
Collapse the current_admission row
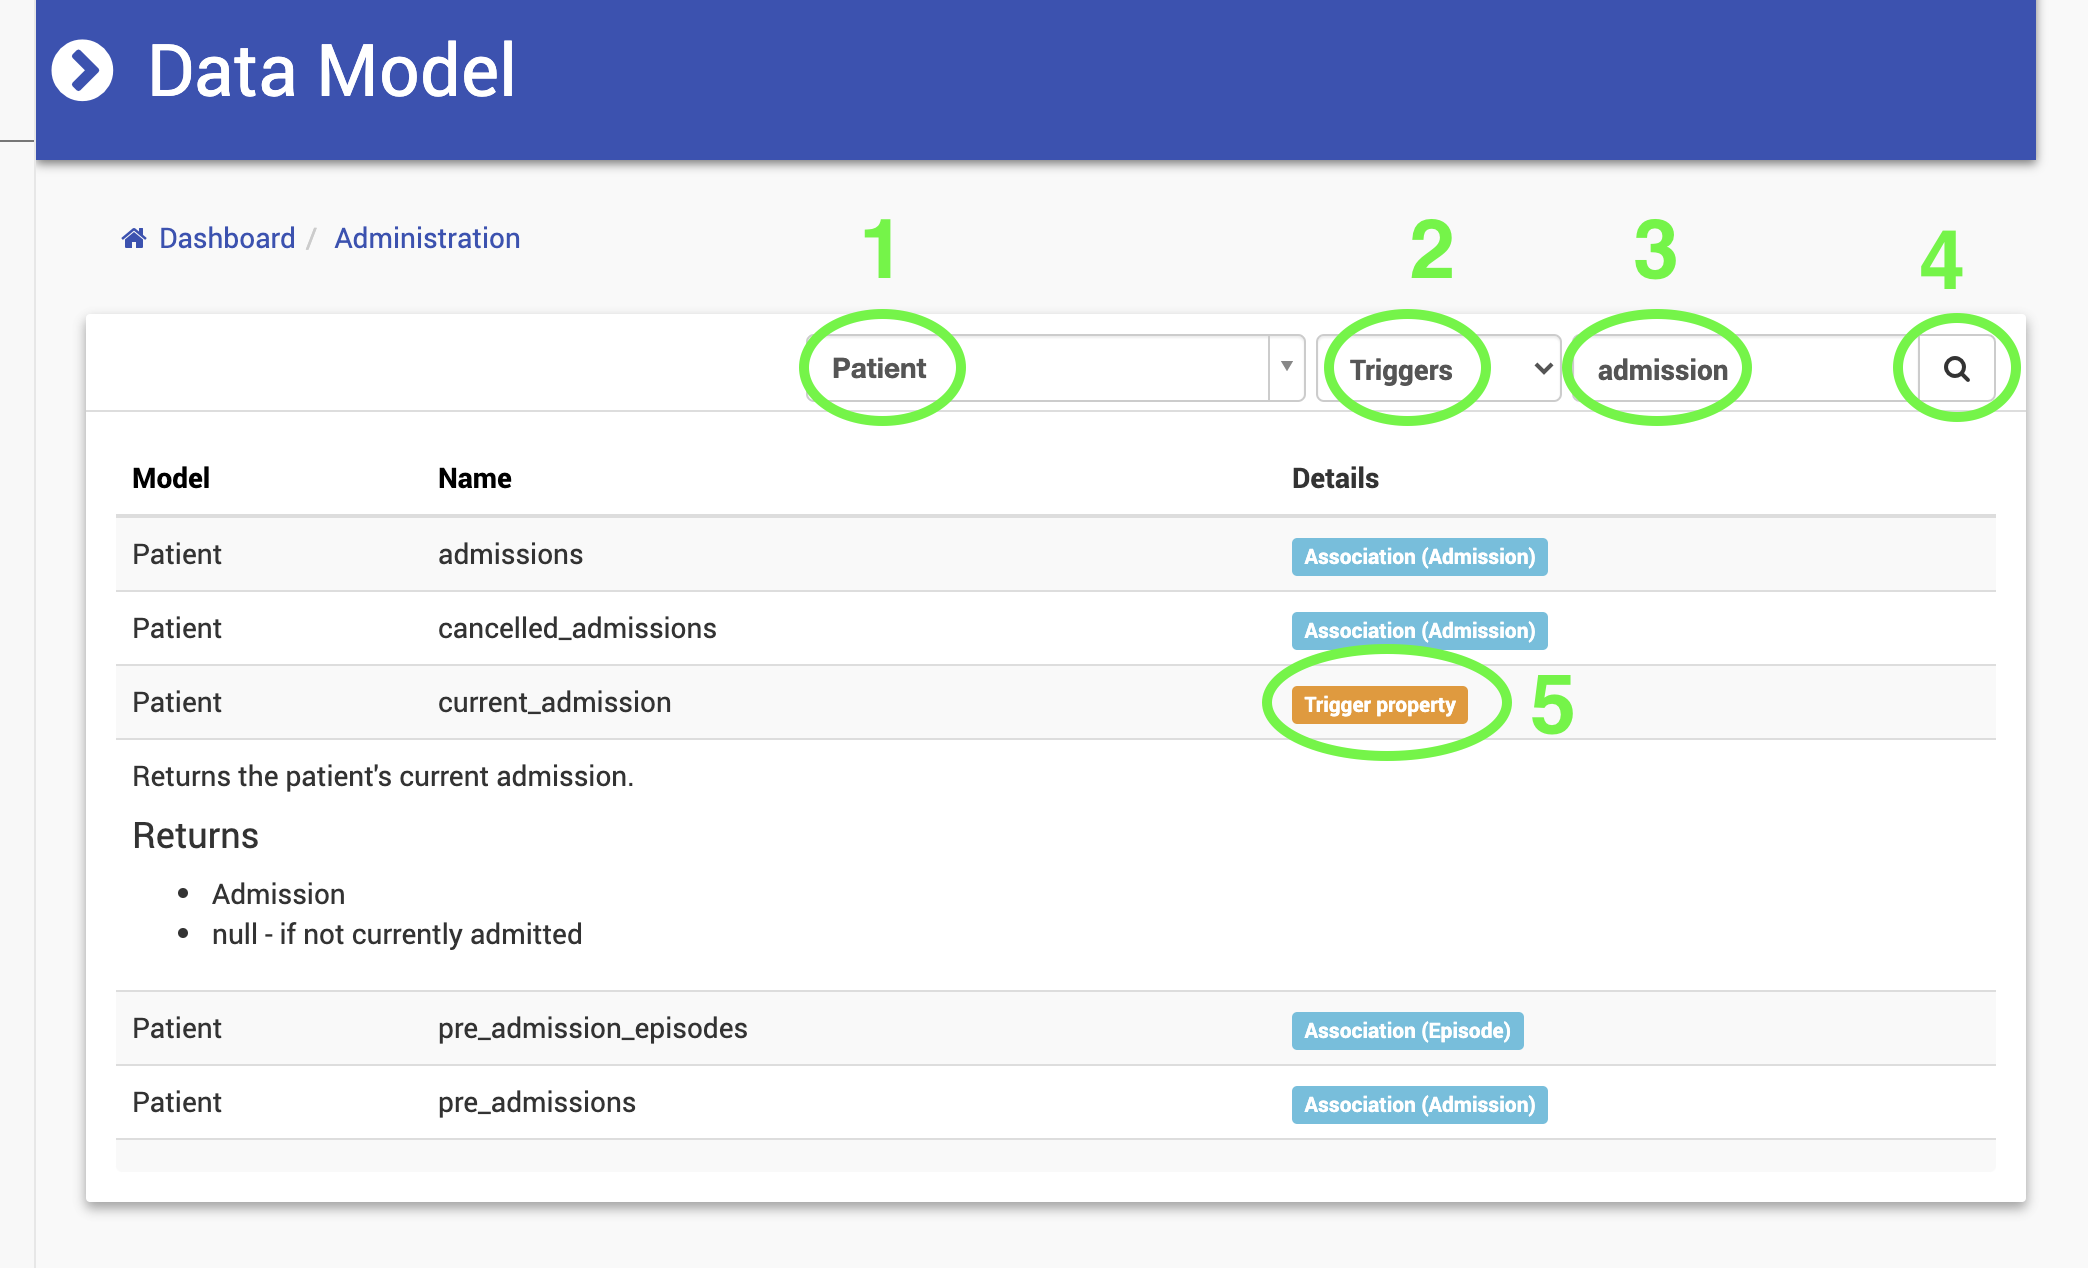point(554,703)
